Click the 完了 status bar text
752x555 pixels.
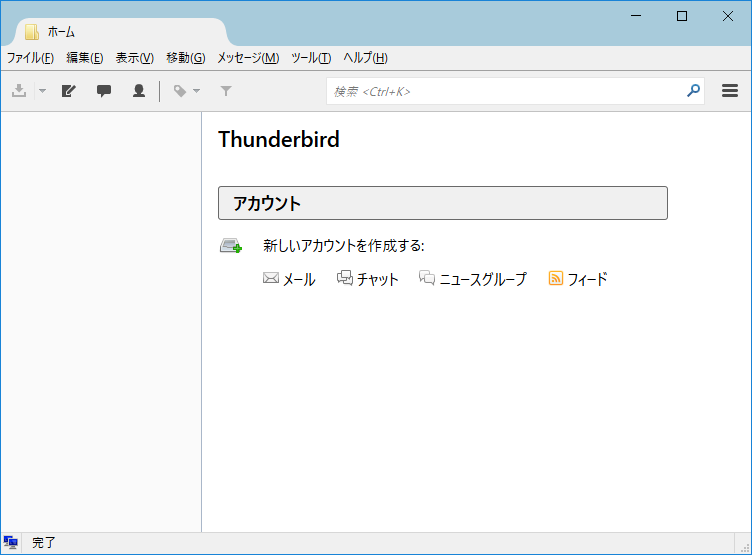point(44,543)
